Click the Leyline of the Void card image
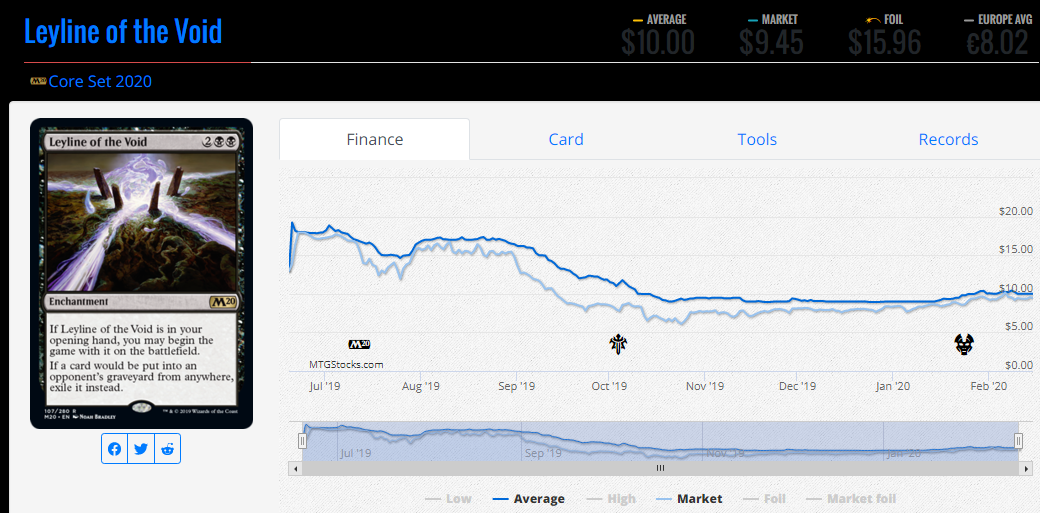Viewport: 1040px width, 513px height. click(x=141, y=273)
